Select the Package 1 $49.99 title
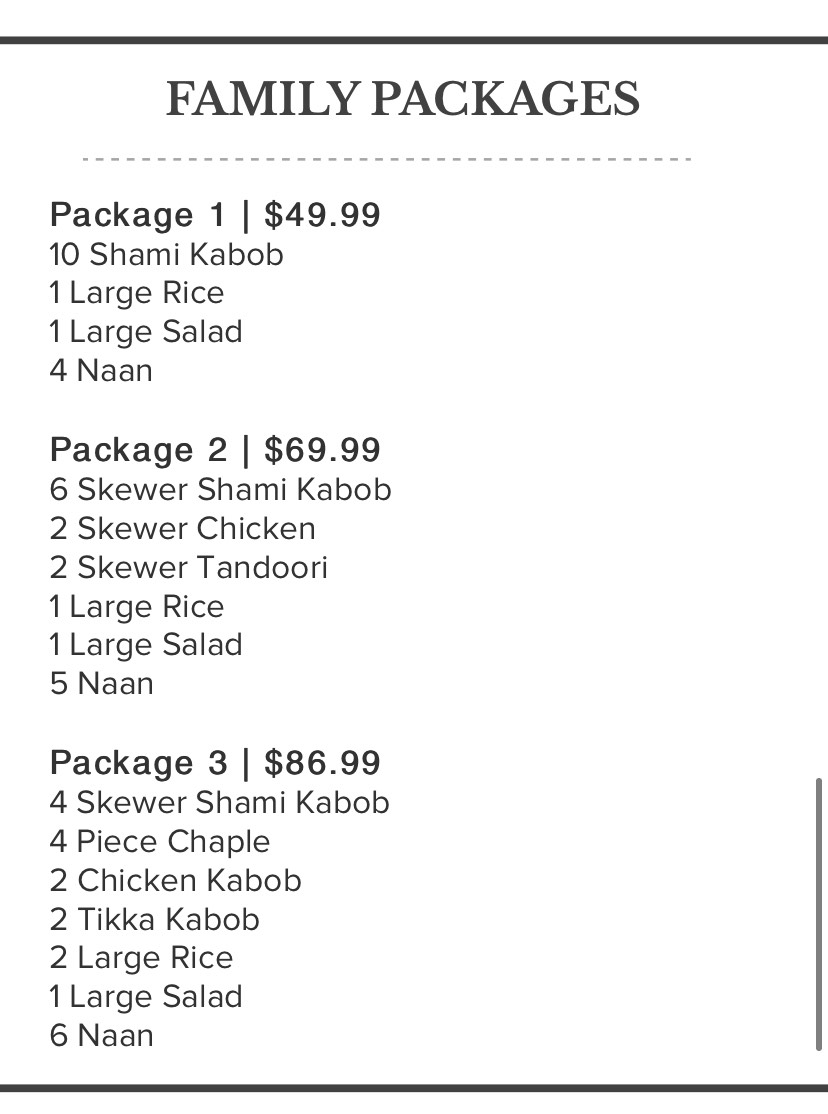Screen dimensions: 828x1114 [x=215, y=215]
